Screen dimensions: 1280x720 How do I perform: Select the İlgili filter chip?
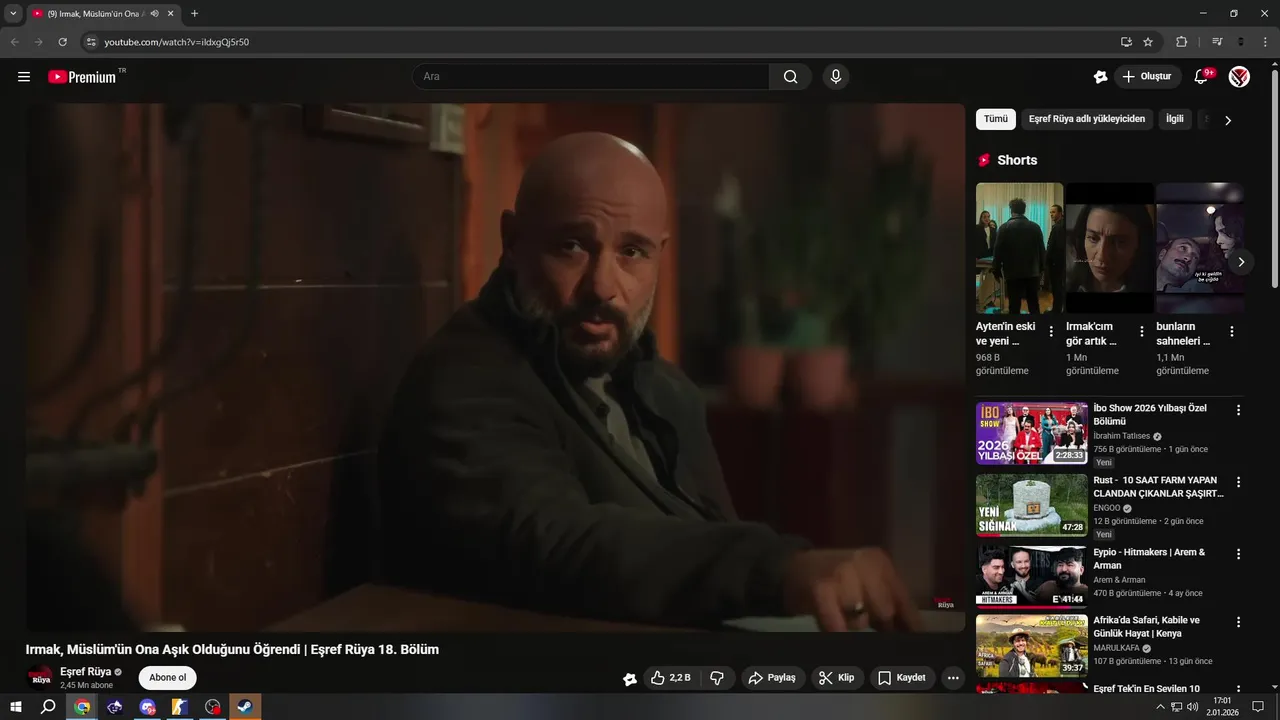[1175, 119]
